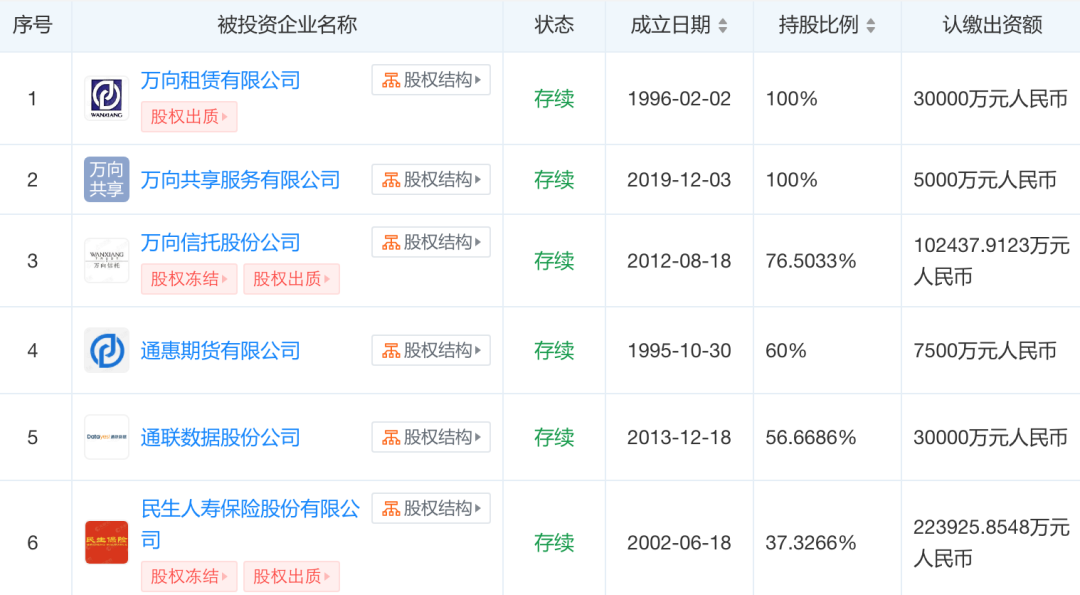
Task: Click the 万向租赁有限公司 company logo
Action: (x=106, y=99)
